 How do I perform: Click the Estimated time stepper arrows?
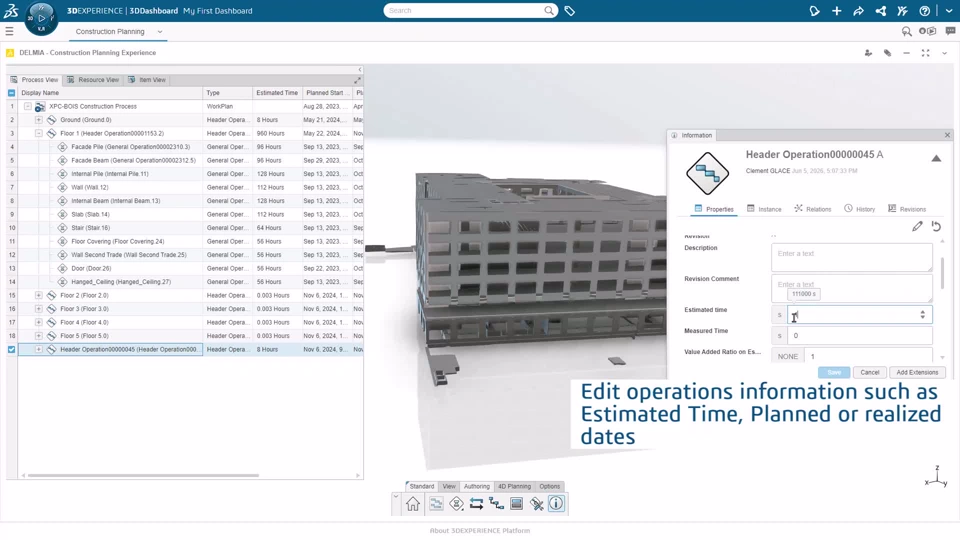pyautogui.click(x=923, y=315)
